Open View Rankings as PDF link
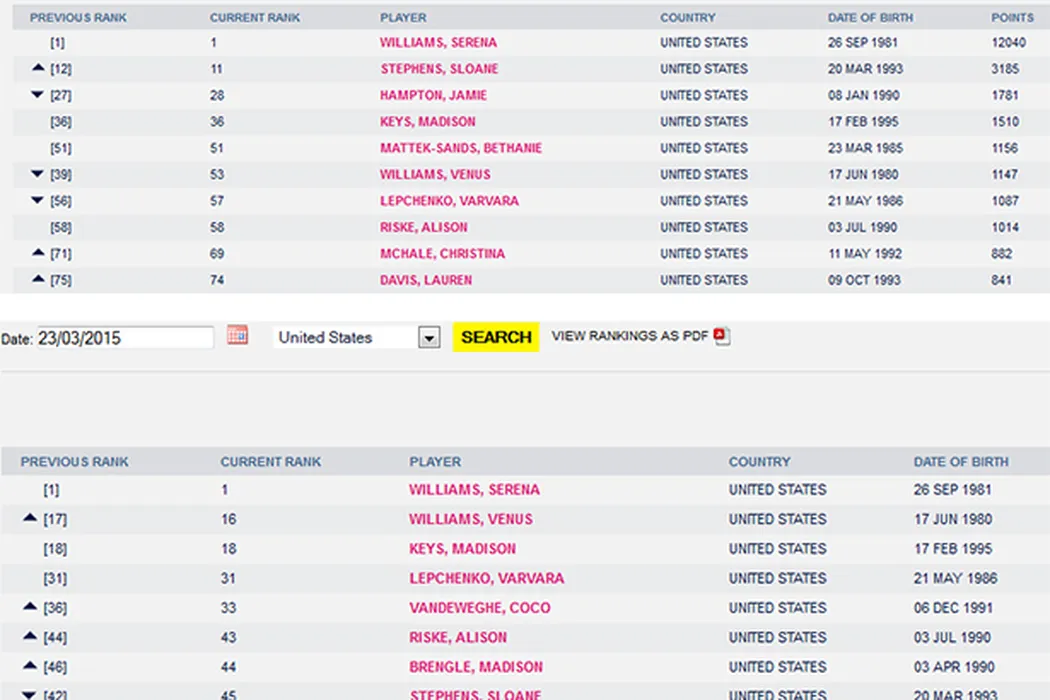The width and height of the screenshot is (1050, 700). click(x=630, y=337)
